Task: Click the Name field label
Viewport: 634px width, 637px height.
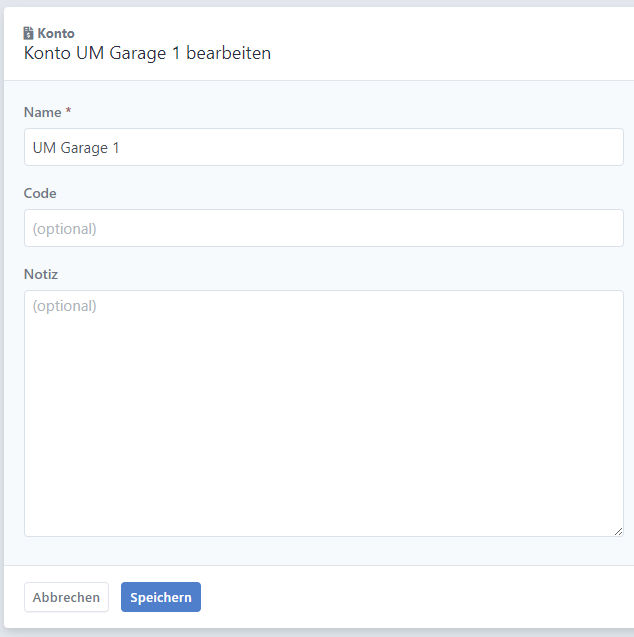Action: click(43, 112)
